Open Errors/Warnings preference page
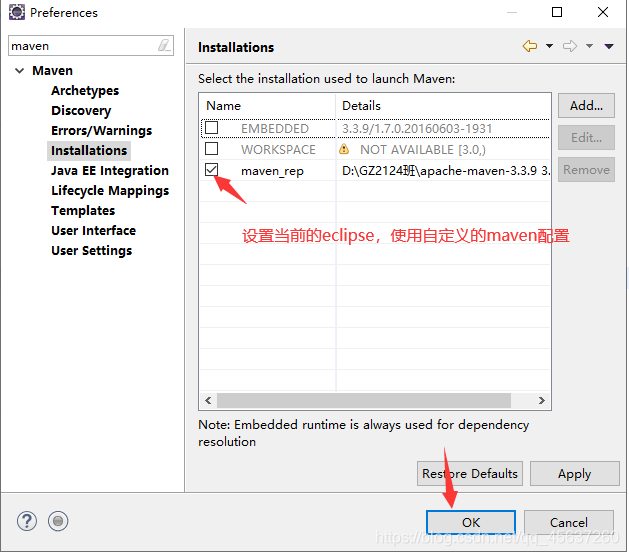629x556 pixels. click(x=101, y=131)
